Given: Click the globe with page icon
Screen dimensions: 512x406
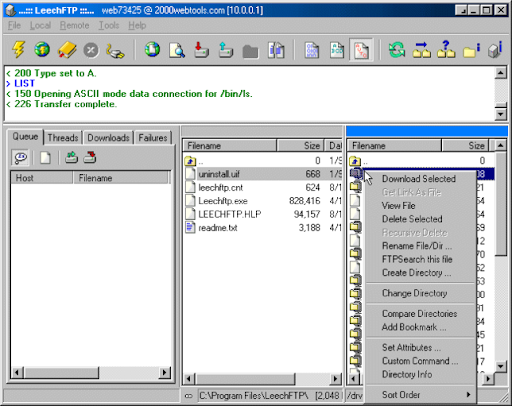Looking at the screenshot, I should pyautogui.click(x=152, y=50).
